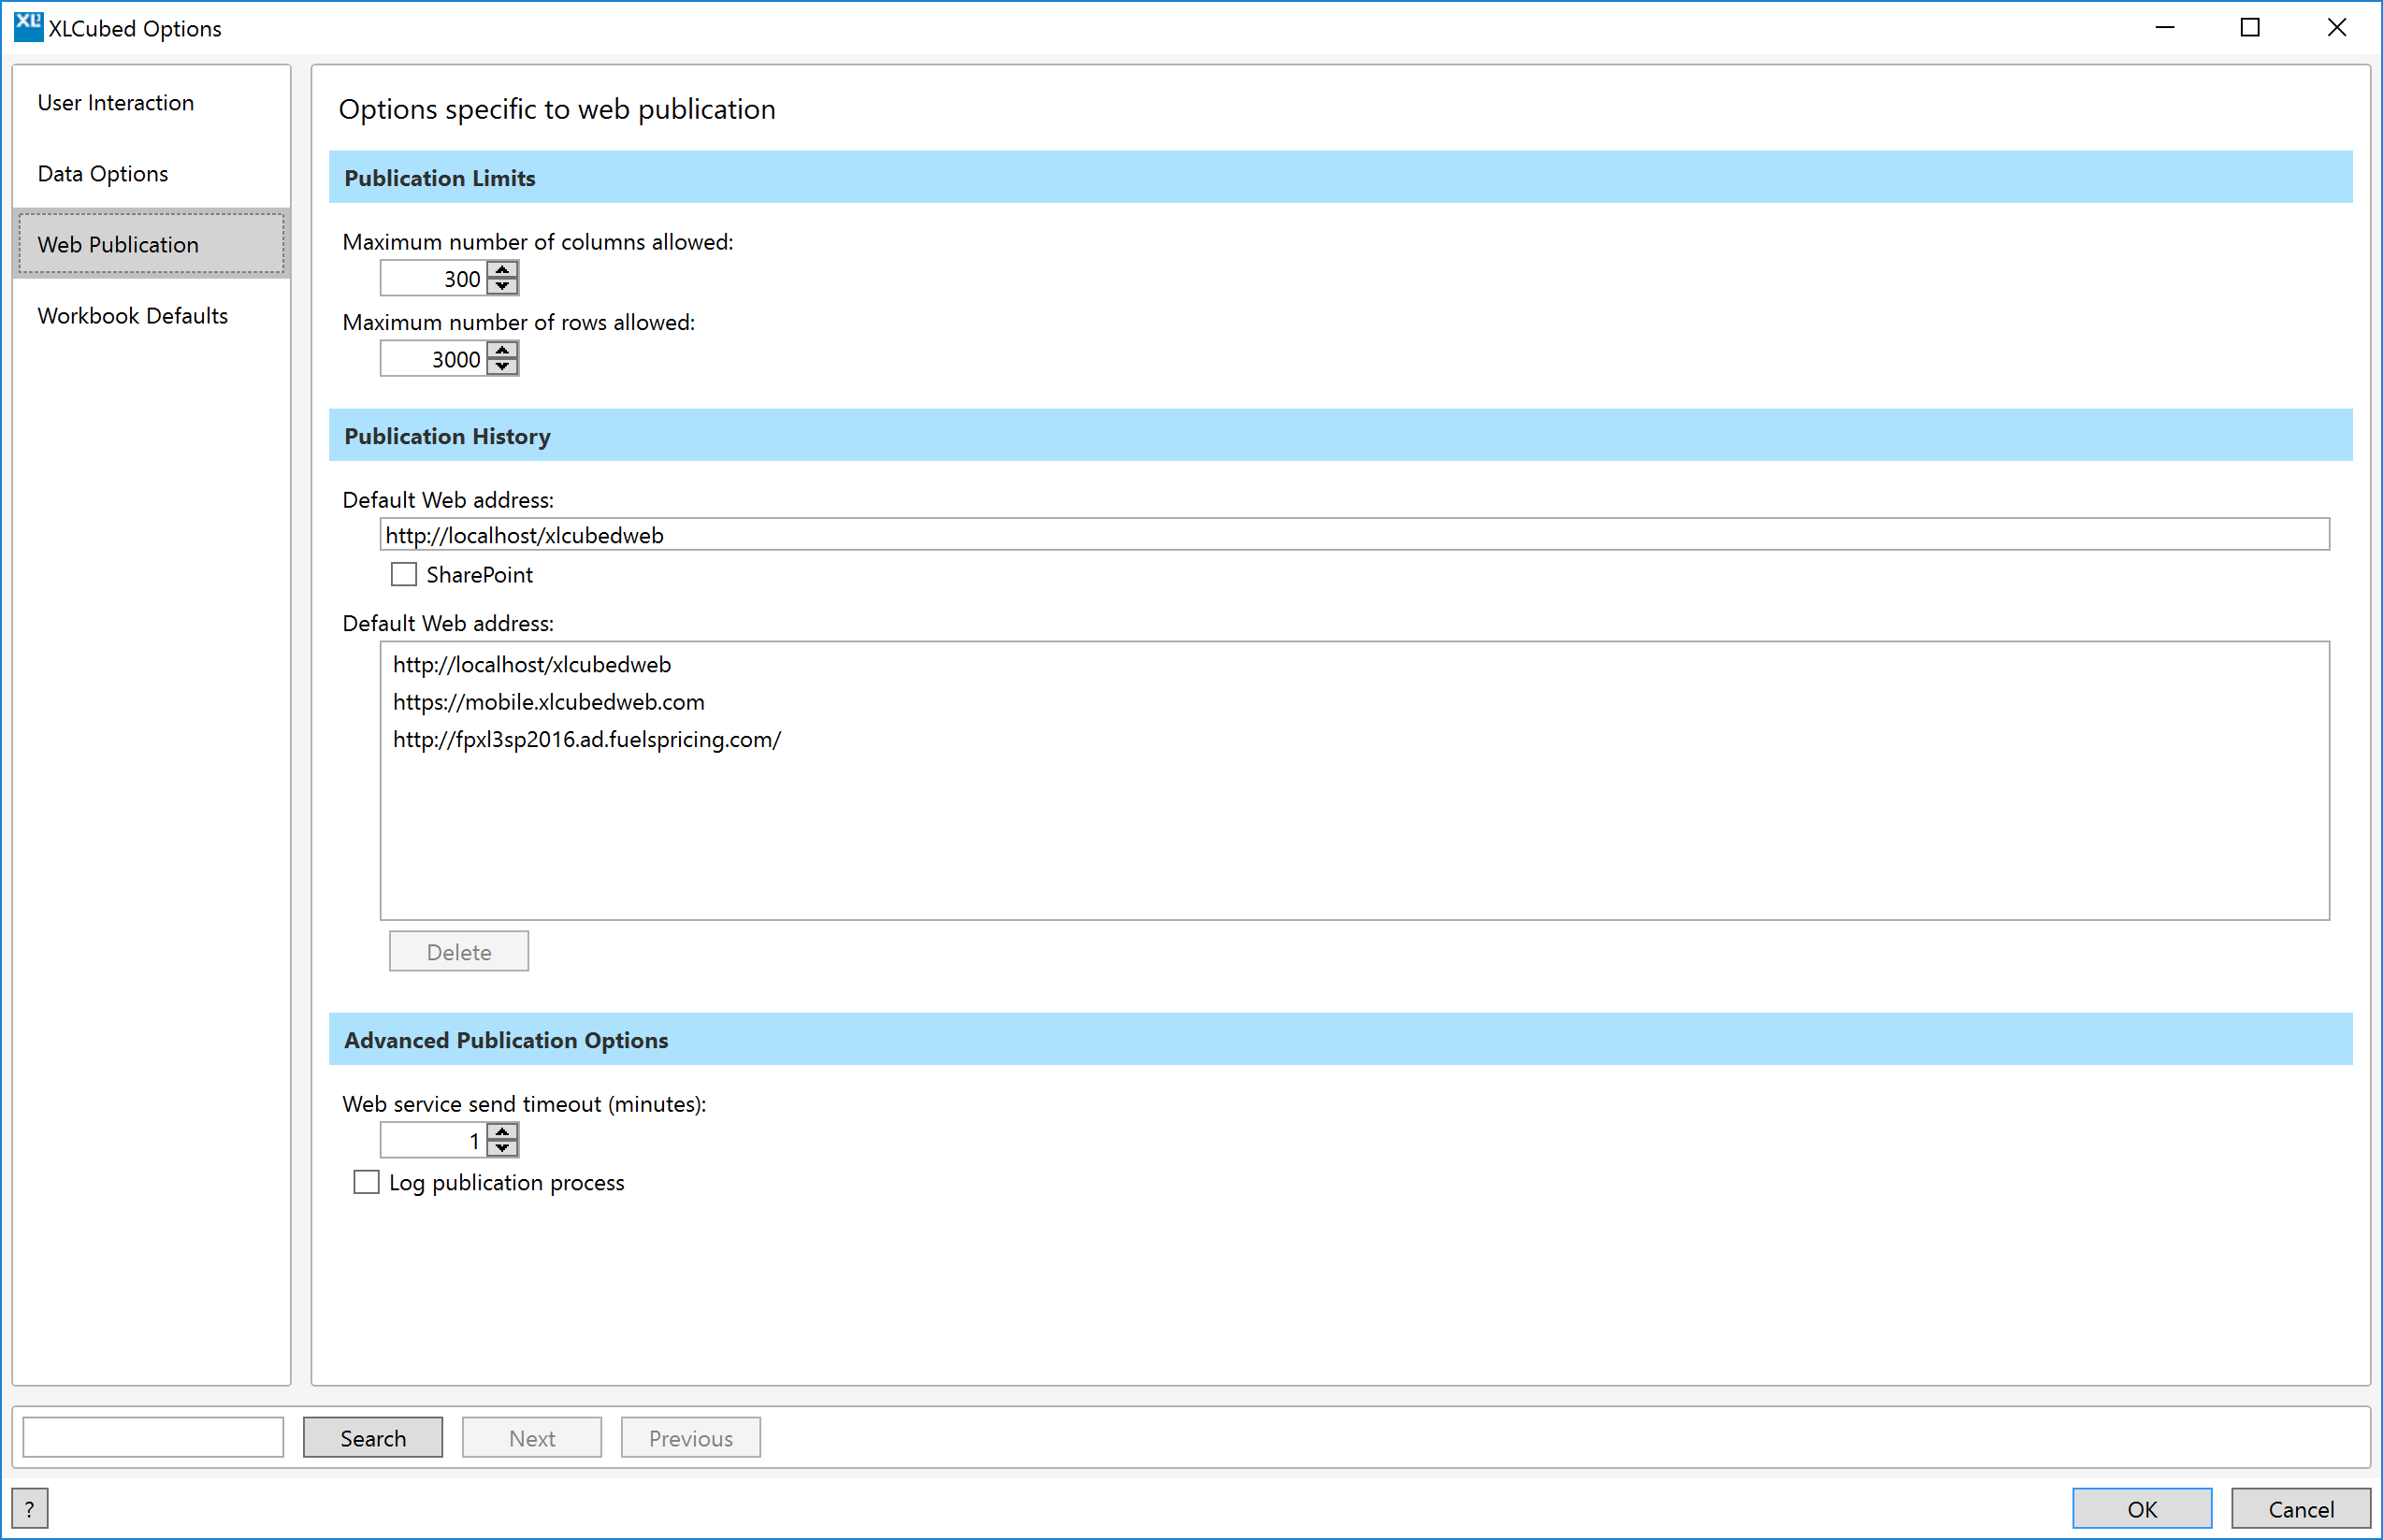
Task: Click the Next search result button
Action: click(531, 1437)
